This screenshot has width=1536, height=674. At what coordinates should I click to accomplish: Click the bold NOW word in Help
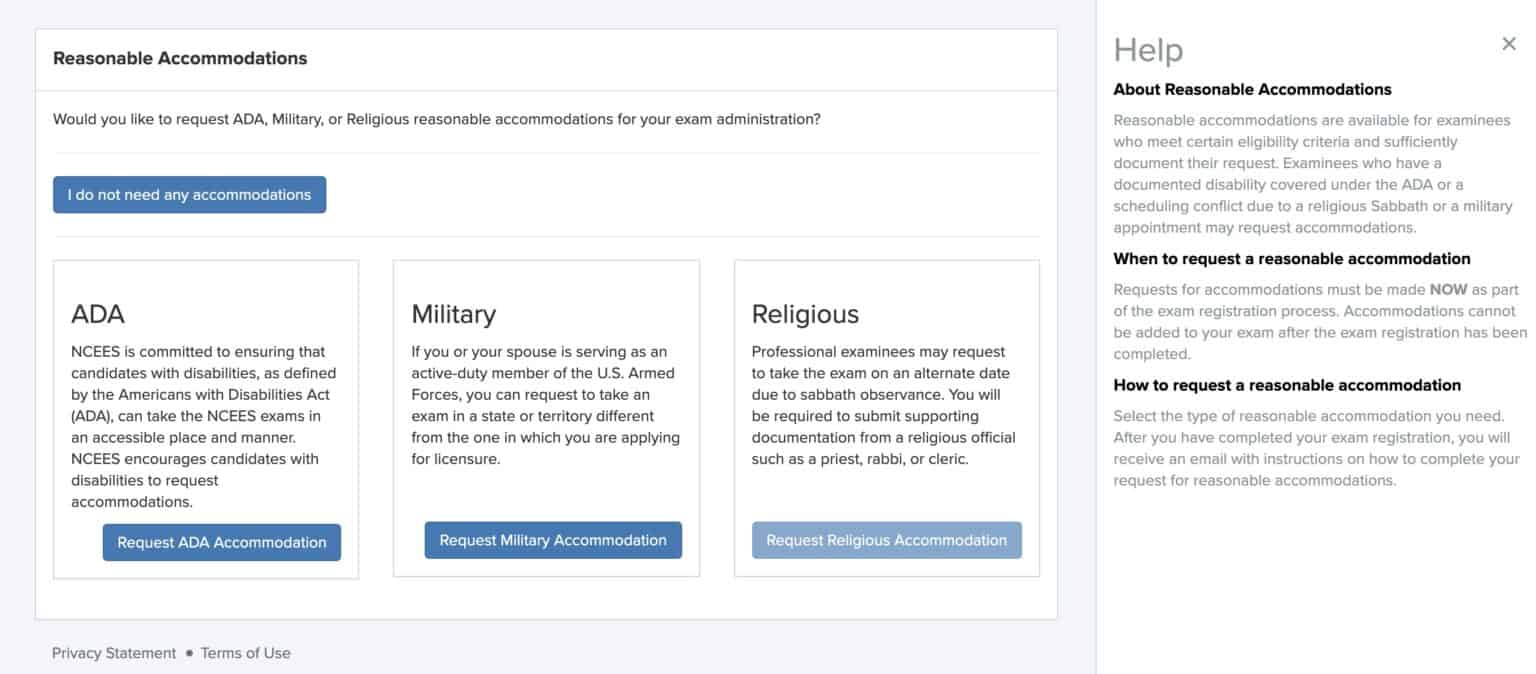coord(1446,290)
